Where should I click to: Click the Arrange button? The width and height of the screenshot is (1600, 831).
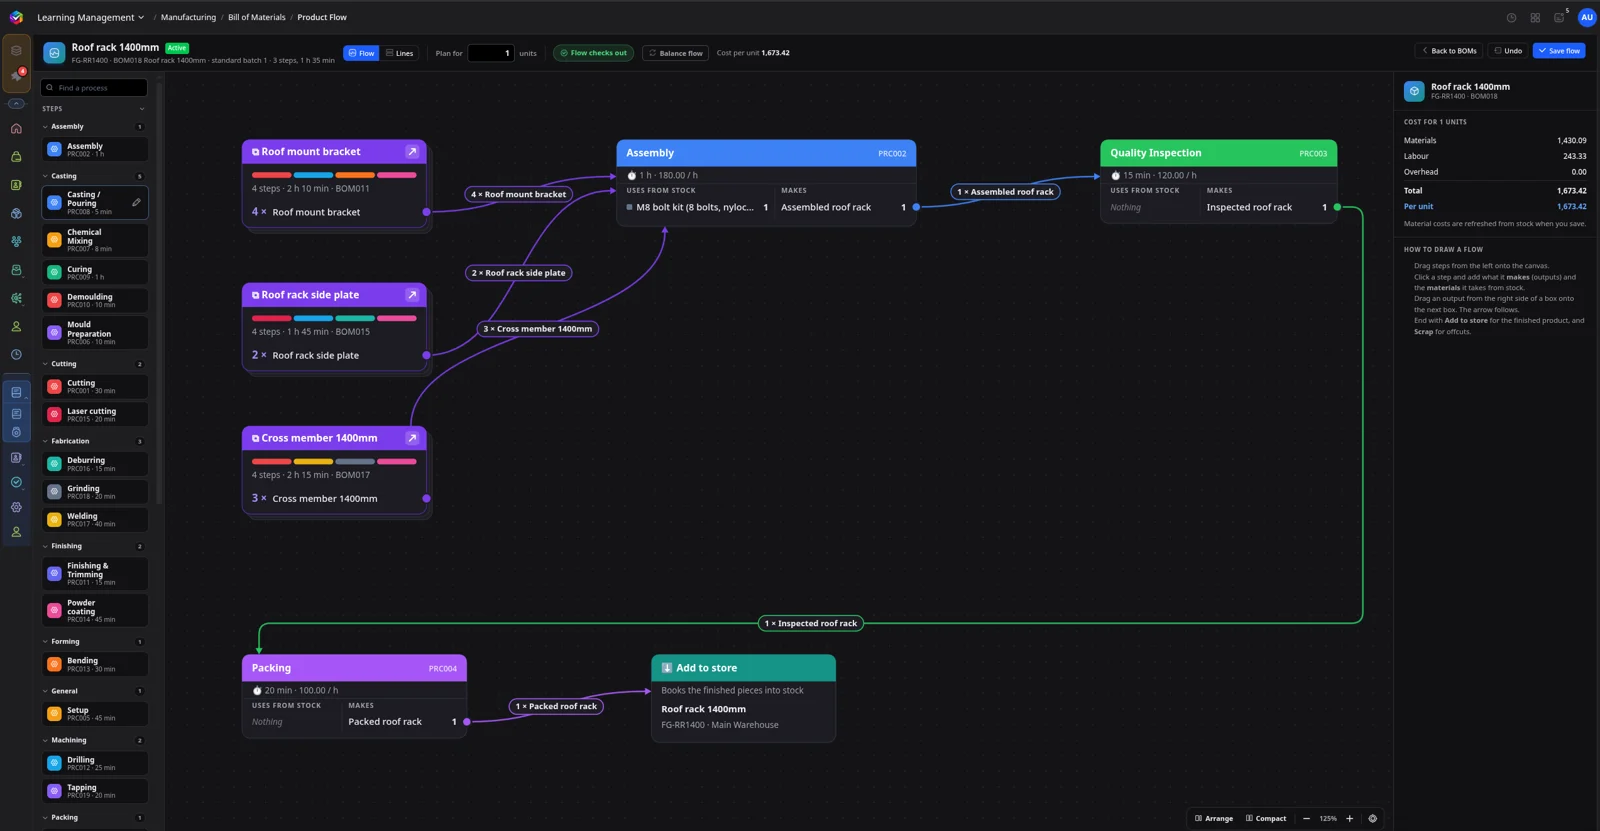tap(1214, 818)
